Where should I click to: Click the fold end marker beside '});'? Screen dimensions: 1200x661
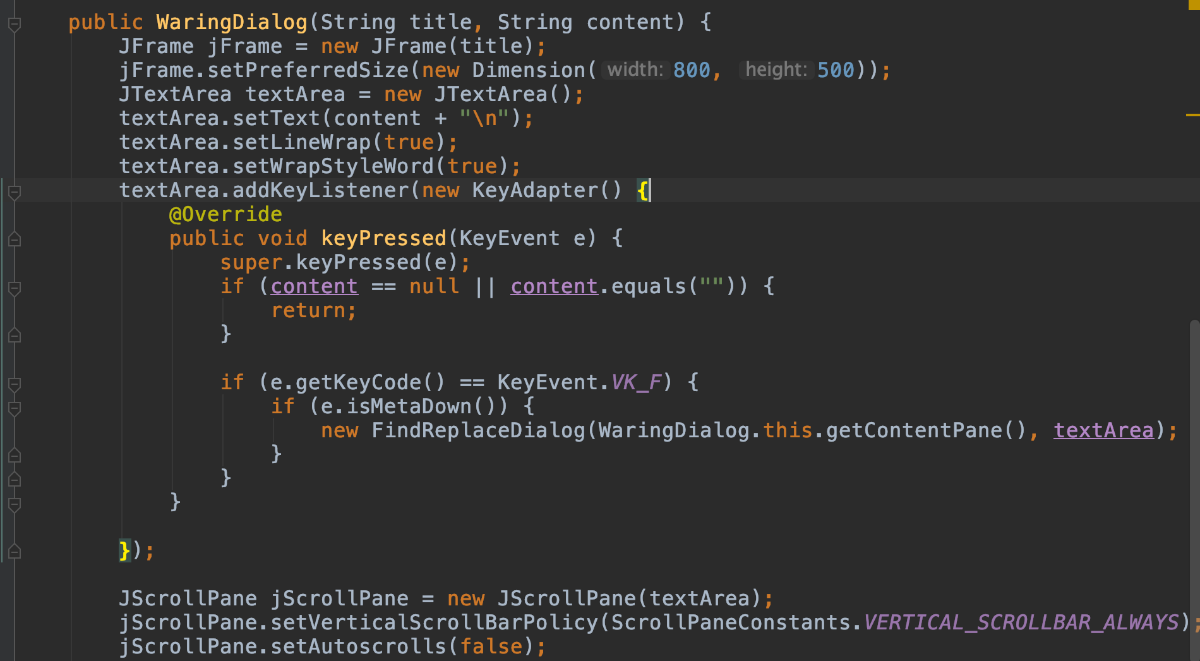pos(13,549)
